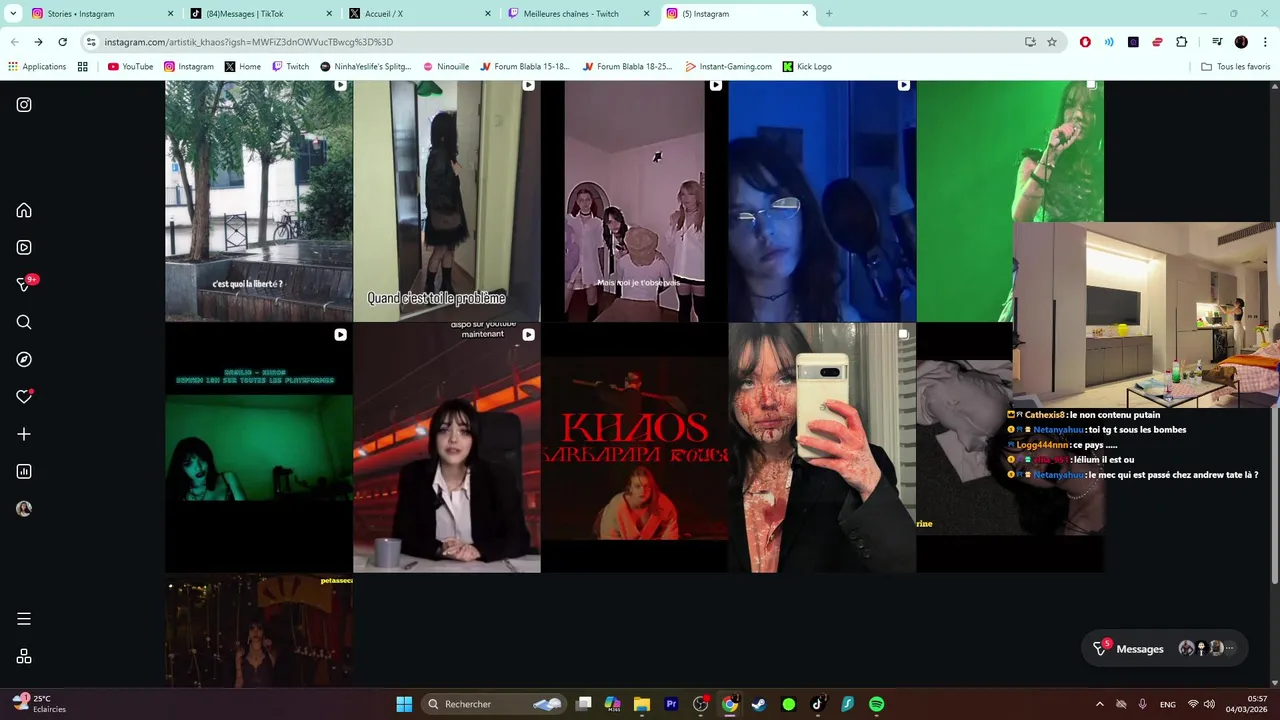Open the tab search dropdown arrow

coord(13,14)
